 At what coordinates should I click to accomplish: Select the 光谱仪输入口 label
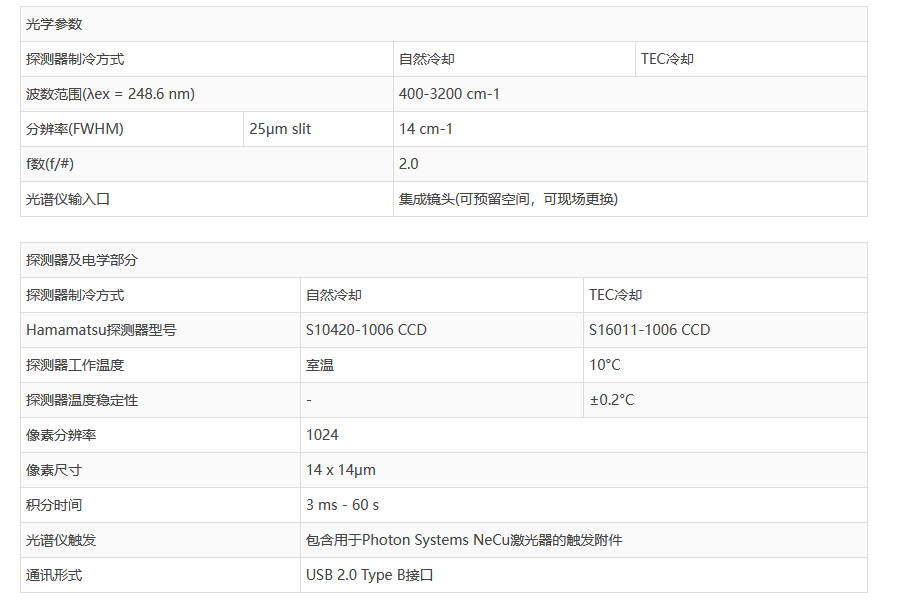68,199
